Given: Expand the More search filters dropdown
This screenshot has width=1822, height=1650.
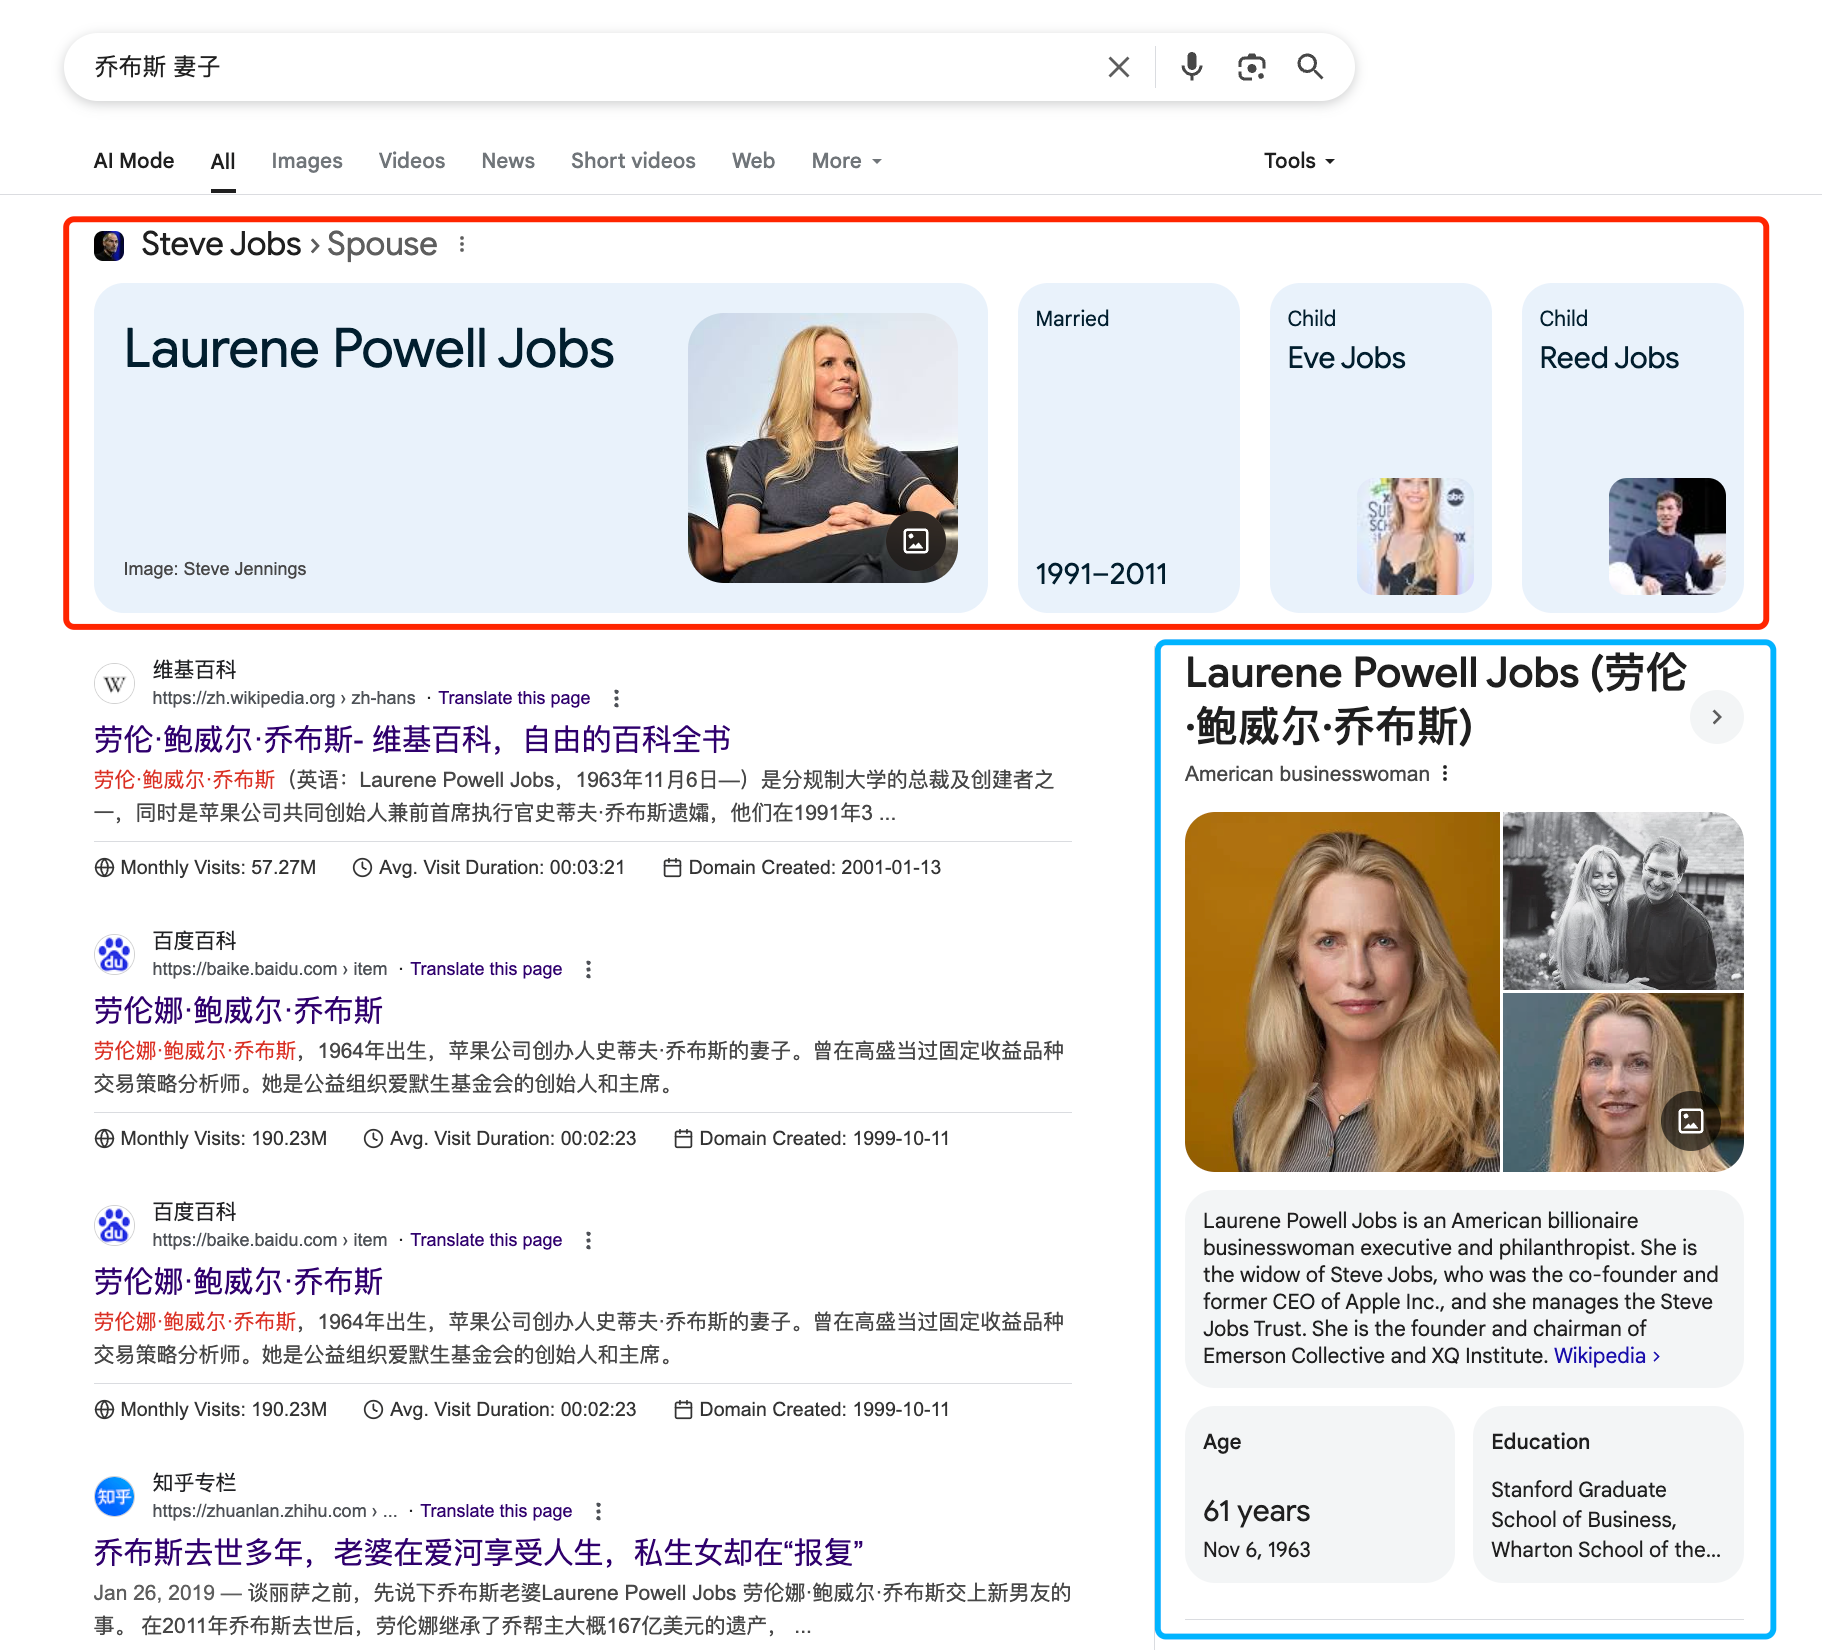Looking at the screenshot, I should click(846, 161).
